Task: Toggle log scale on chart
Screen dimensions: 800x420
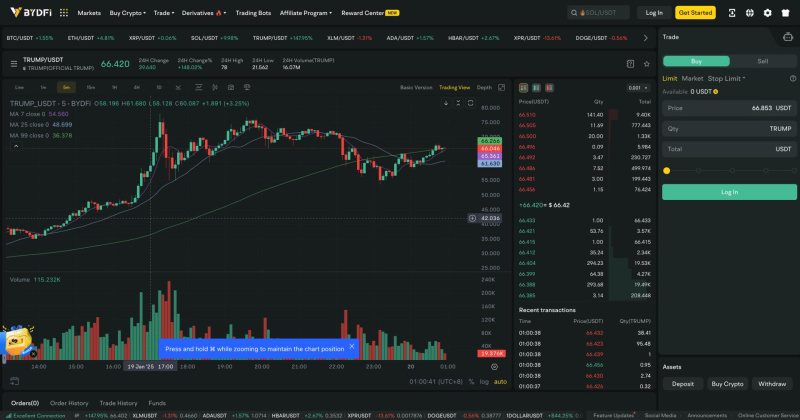Action: click(x=484, y=381)
